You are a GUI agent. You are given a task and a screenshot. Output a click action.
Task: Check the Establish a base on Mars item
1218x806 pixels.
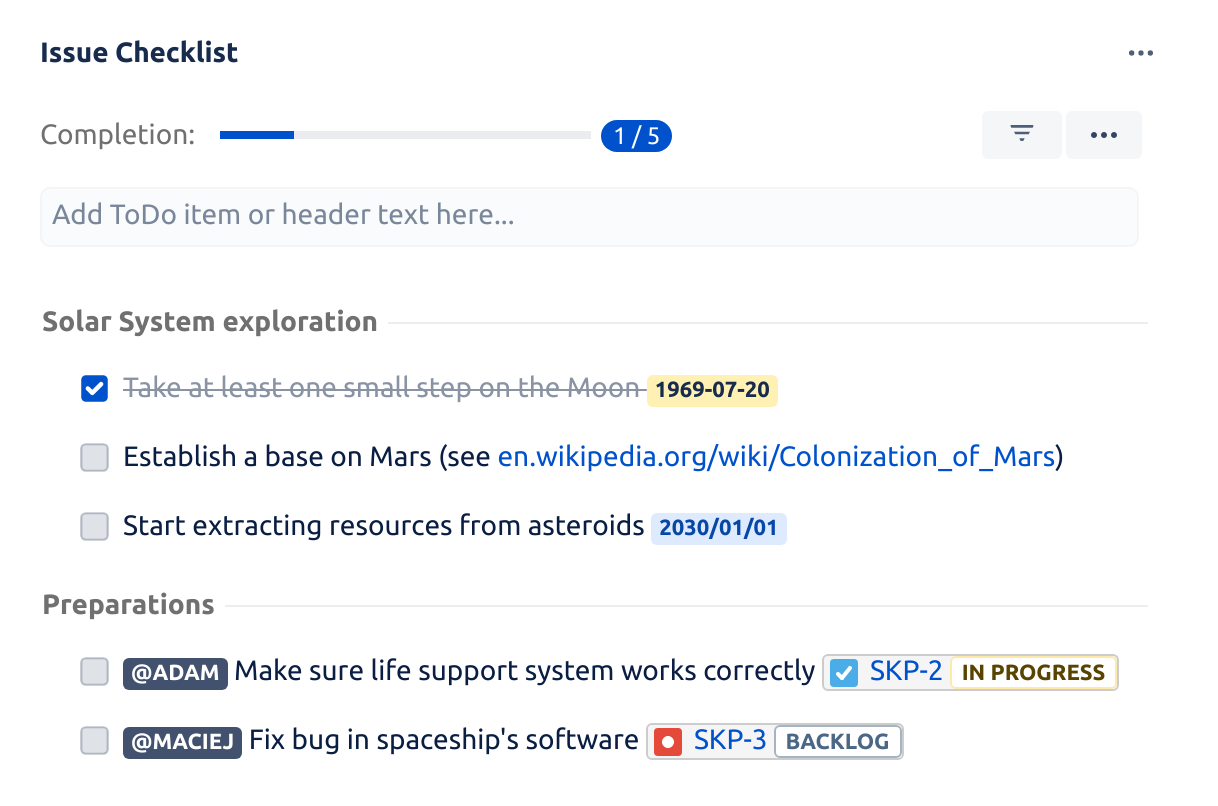(94, 458)
